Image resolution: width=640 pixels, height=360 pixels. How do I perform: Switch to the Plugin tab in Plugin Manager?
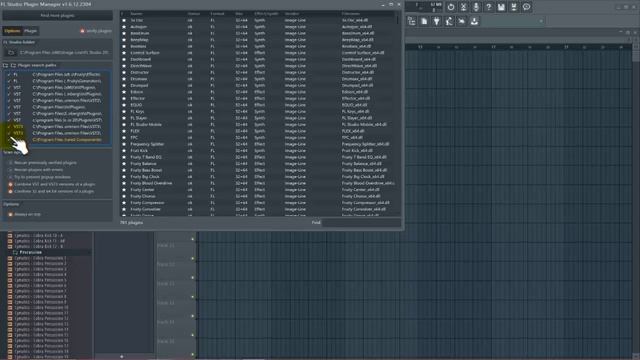click(x=30, y=31)
